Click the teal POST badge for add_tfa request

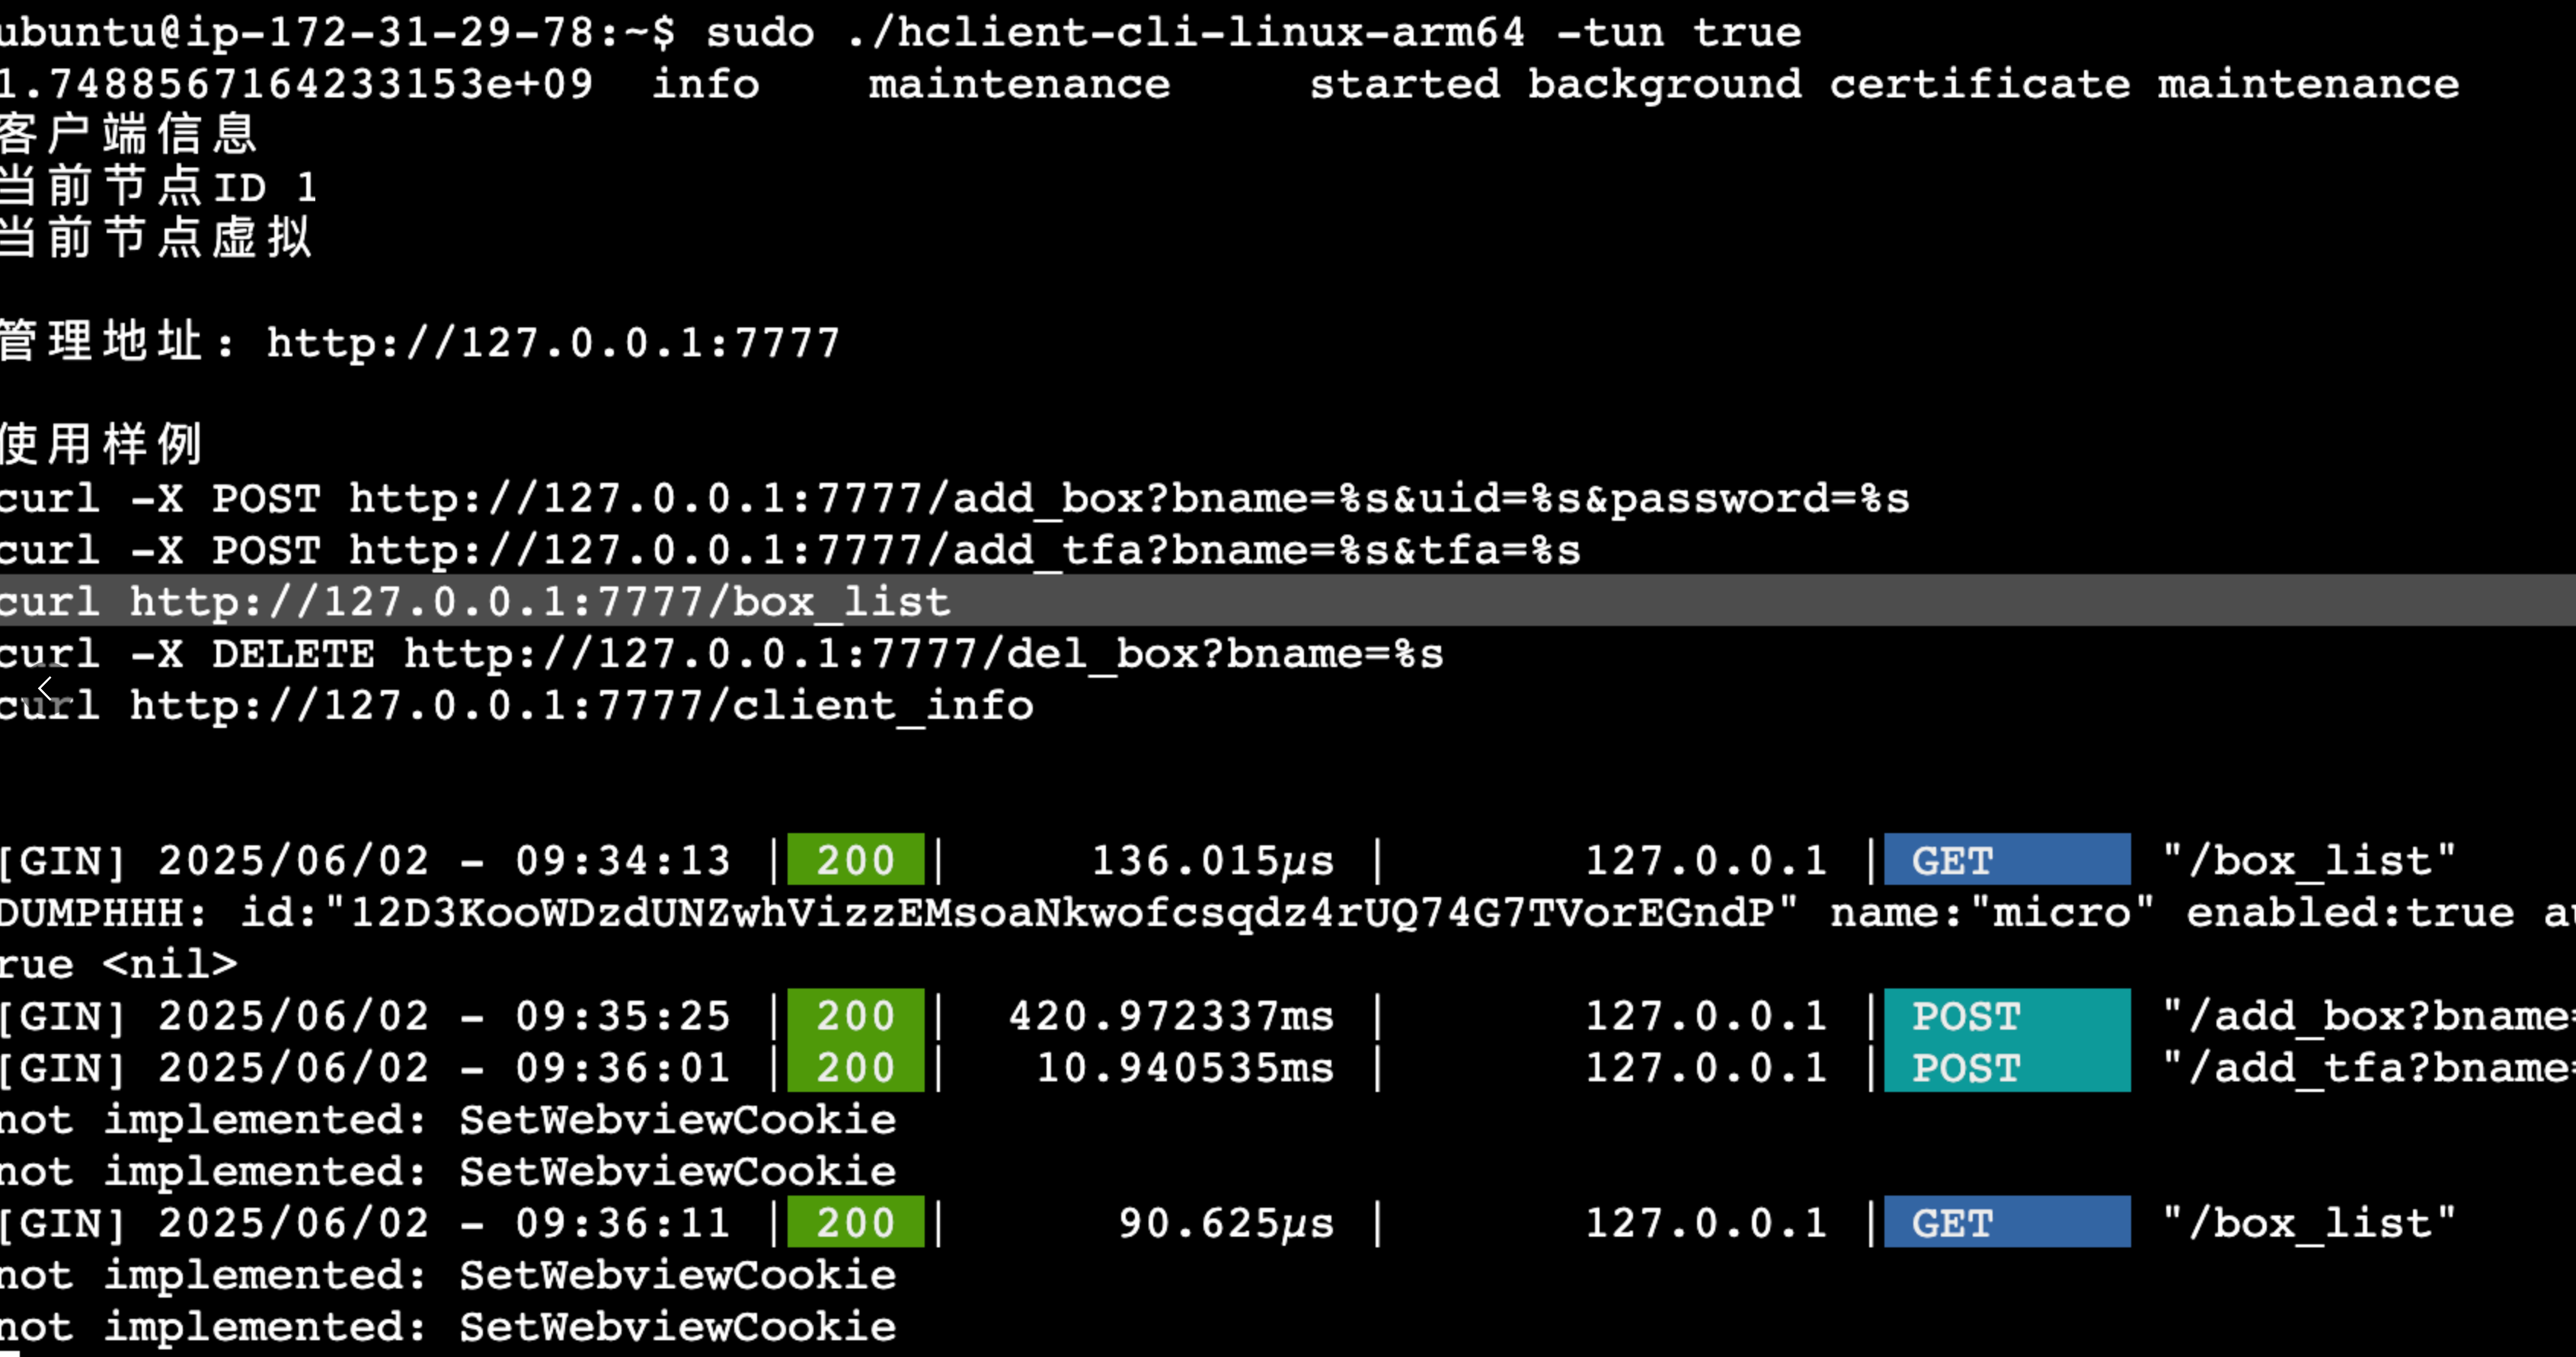2006,1068
